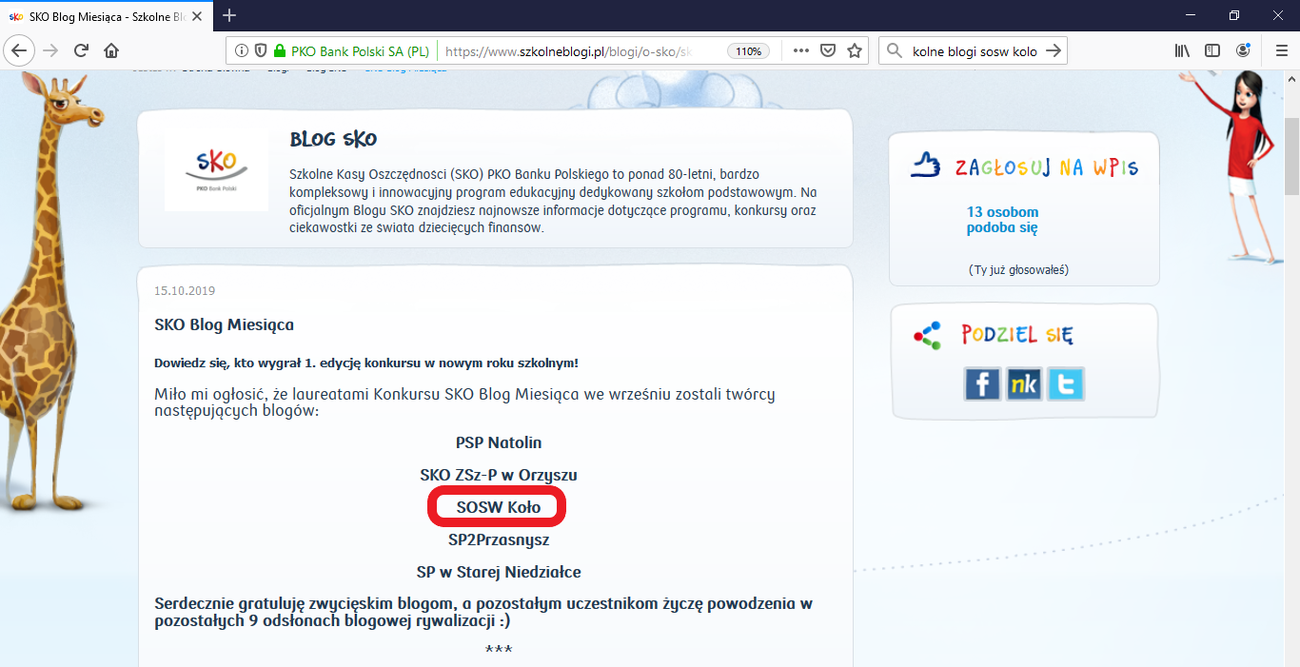Open tracking protection shield icon
Screen dimensions: 1300x667
click(x=259, y=51)
